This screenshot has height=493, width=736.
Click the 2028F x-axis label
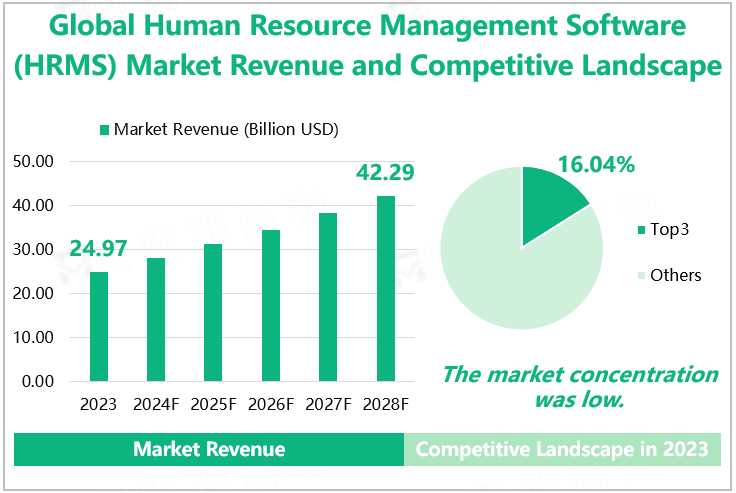[x=385, y=405]
